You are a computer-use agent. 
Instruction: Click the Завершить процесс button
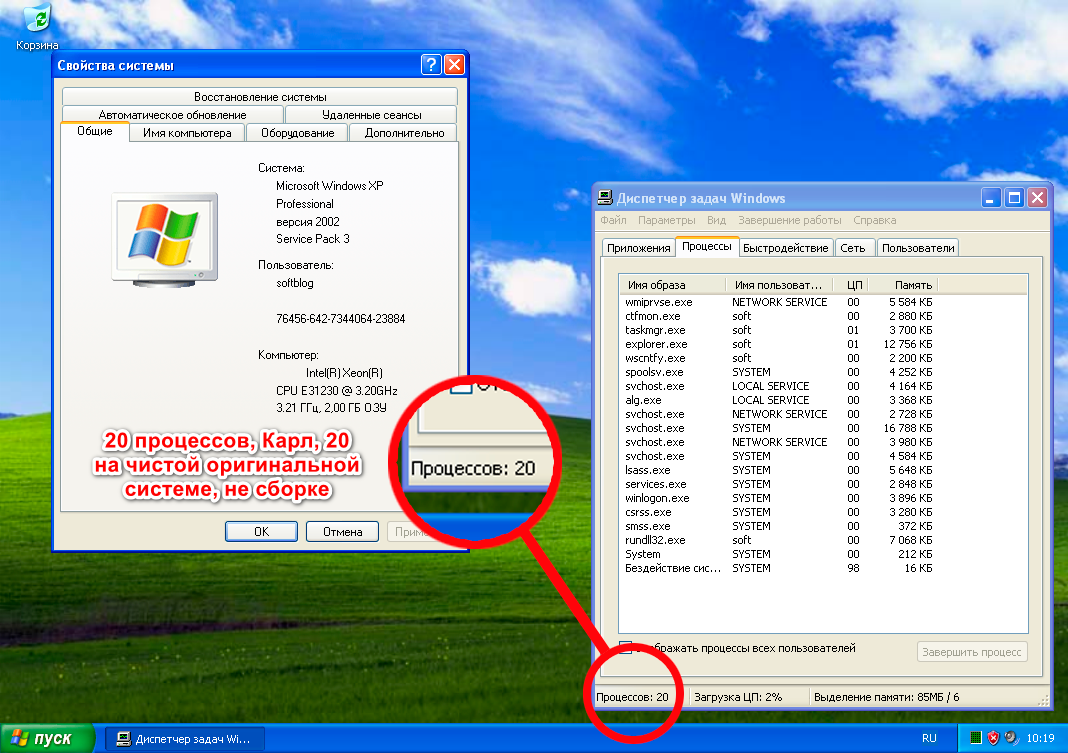(972, 652)
